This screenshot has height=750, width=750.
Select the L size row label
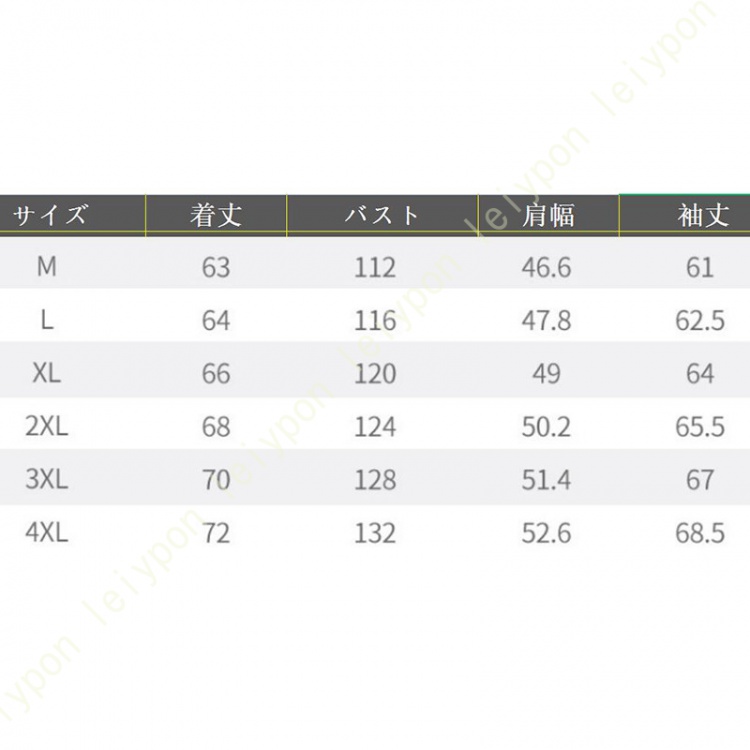click(x=47, y=320)
